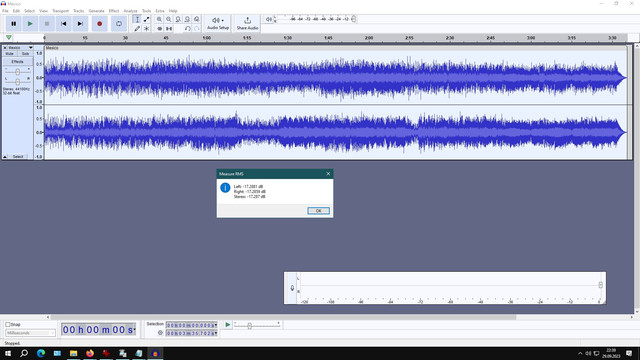
Task: Open the Transport menu
Action: (60, 11)
